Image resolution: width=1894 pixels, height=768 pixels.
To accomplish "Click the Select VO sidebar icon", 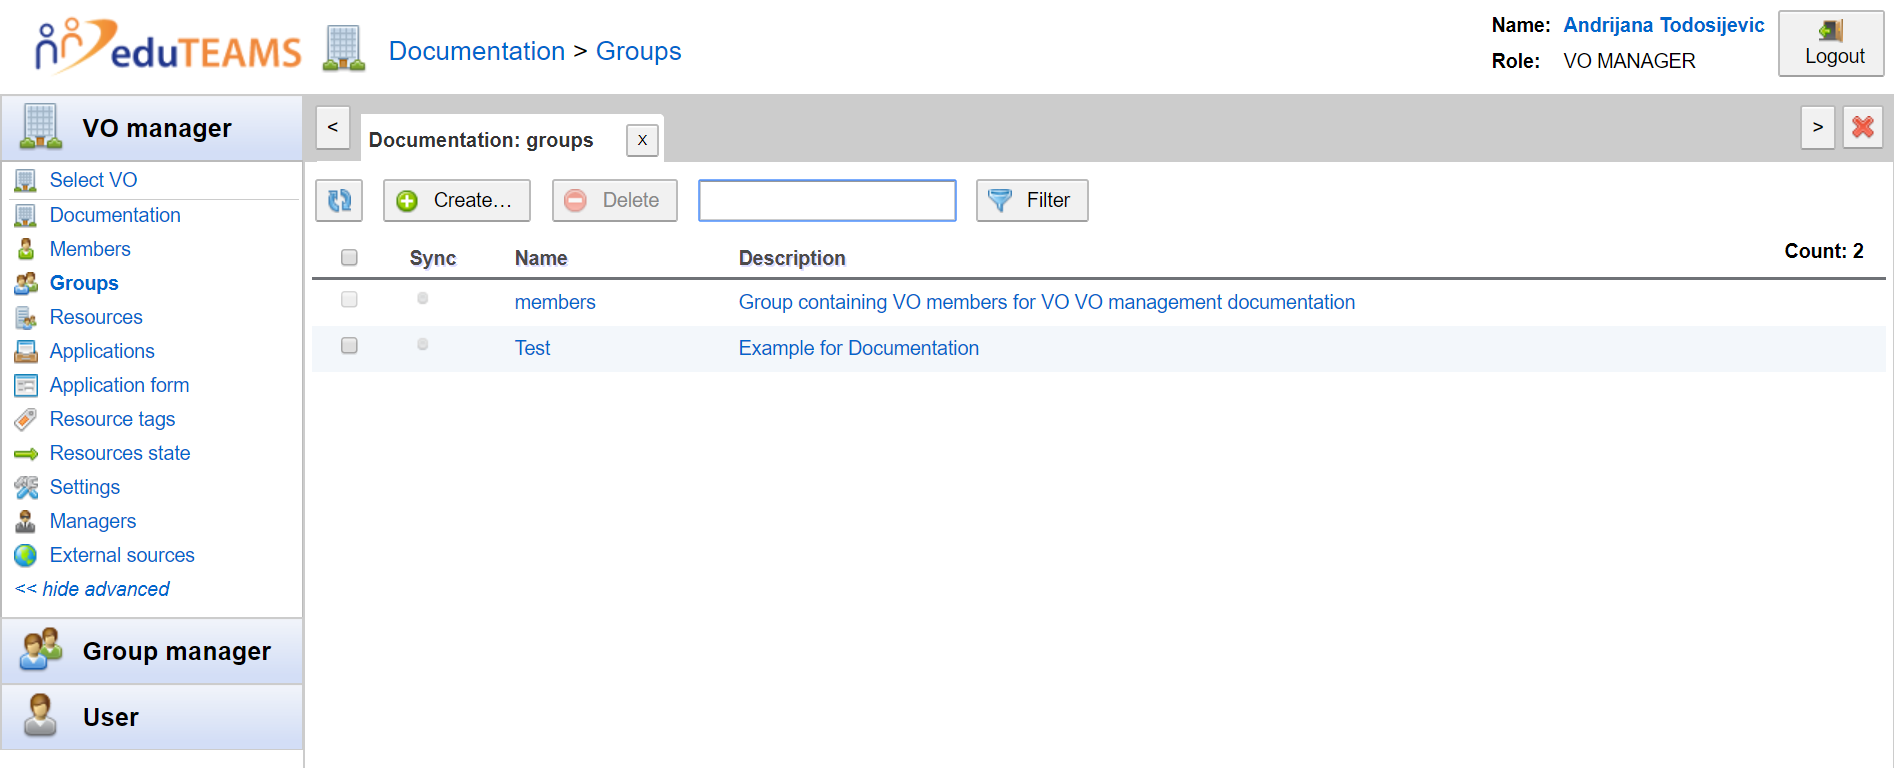I will [26, 181].
